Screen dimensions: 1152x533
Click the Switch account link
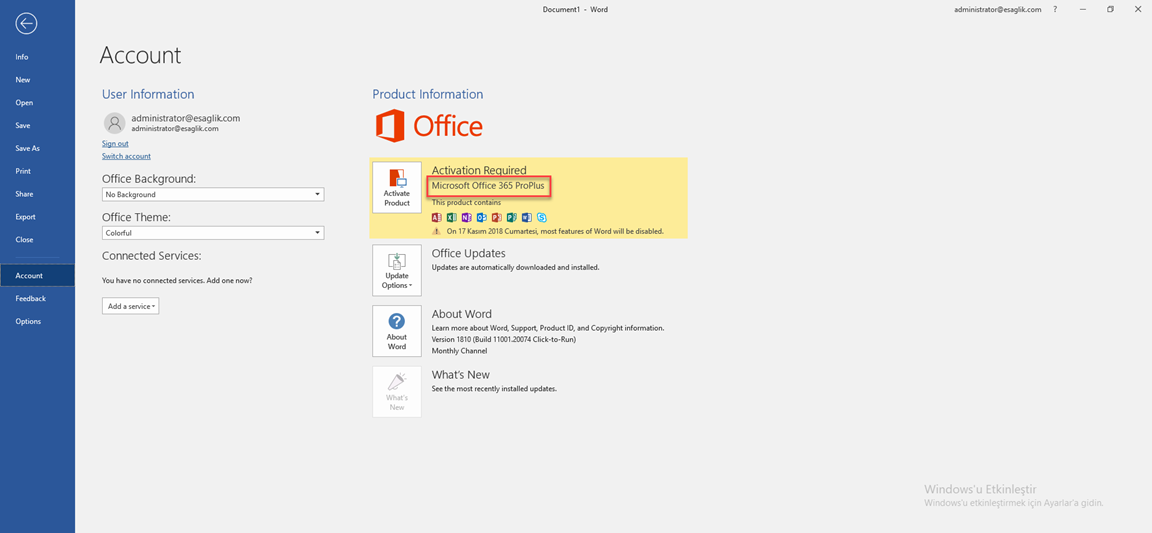[x=126, y=156]
